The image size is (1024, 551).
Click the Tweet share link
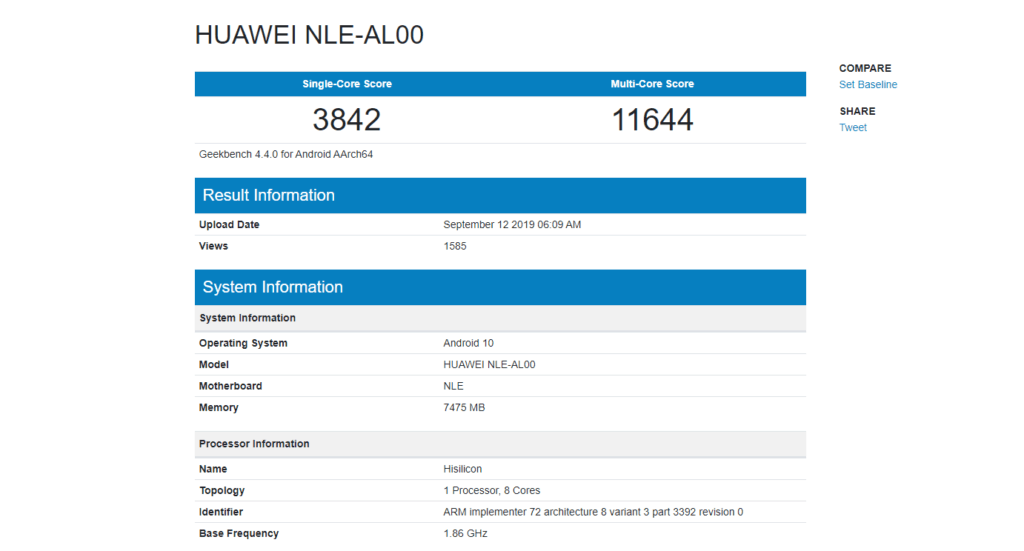[x=852, y=128]
